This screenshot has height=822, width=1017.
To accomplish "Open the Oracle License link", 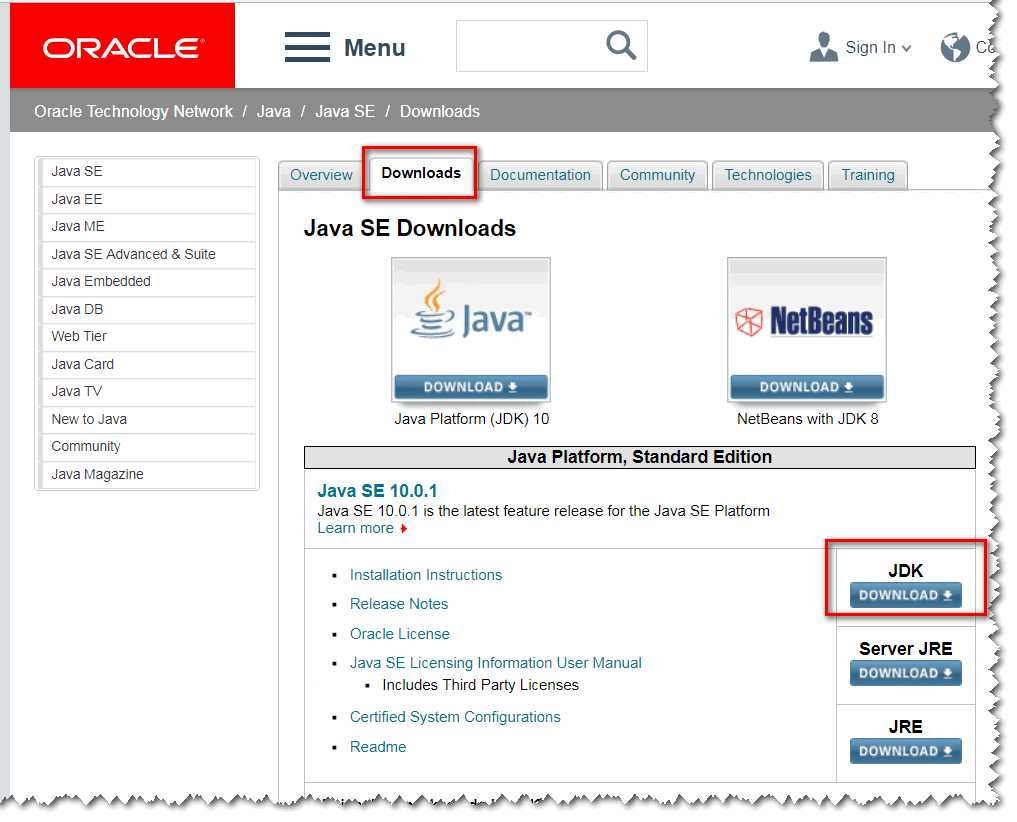I will 400,635.
